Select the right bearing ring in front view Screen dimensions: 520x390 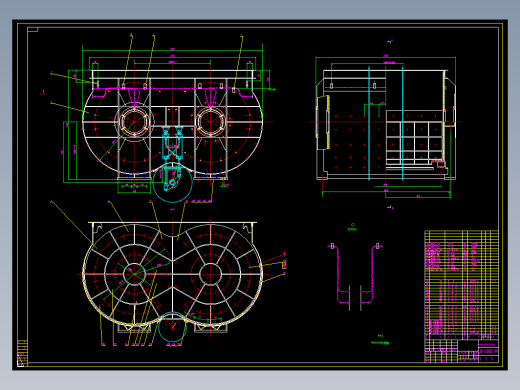click(210, 122)
